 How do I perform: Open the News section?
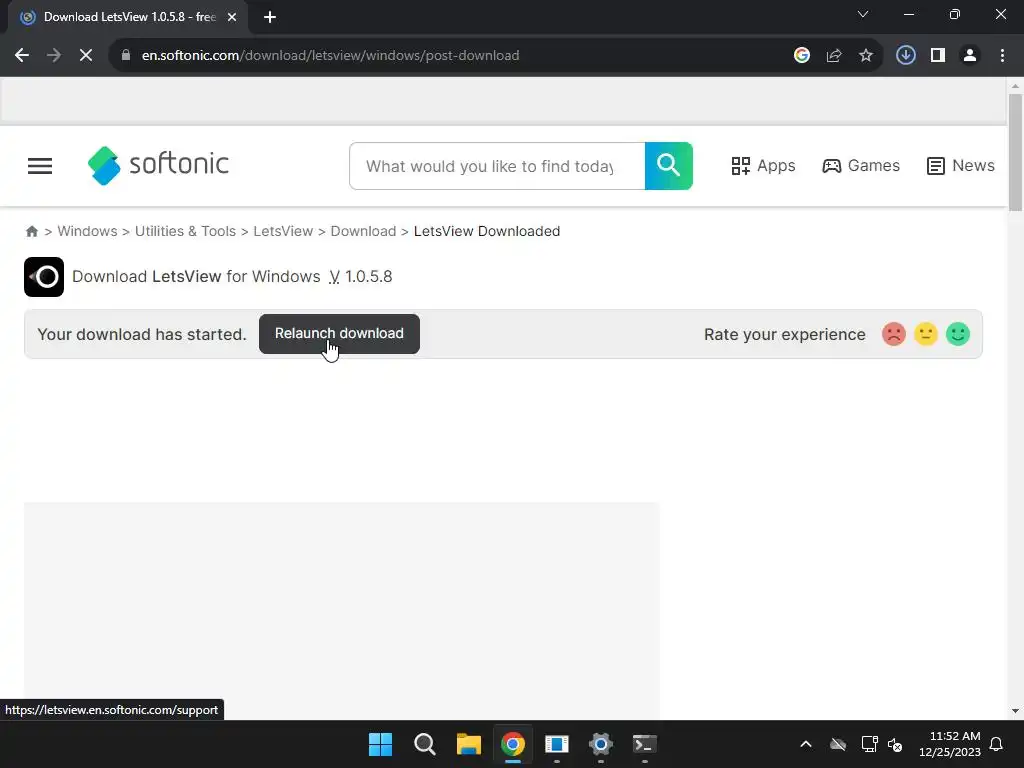(961, 166)
